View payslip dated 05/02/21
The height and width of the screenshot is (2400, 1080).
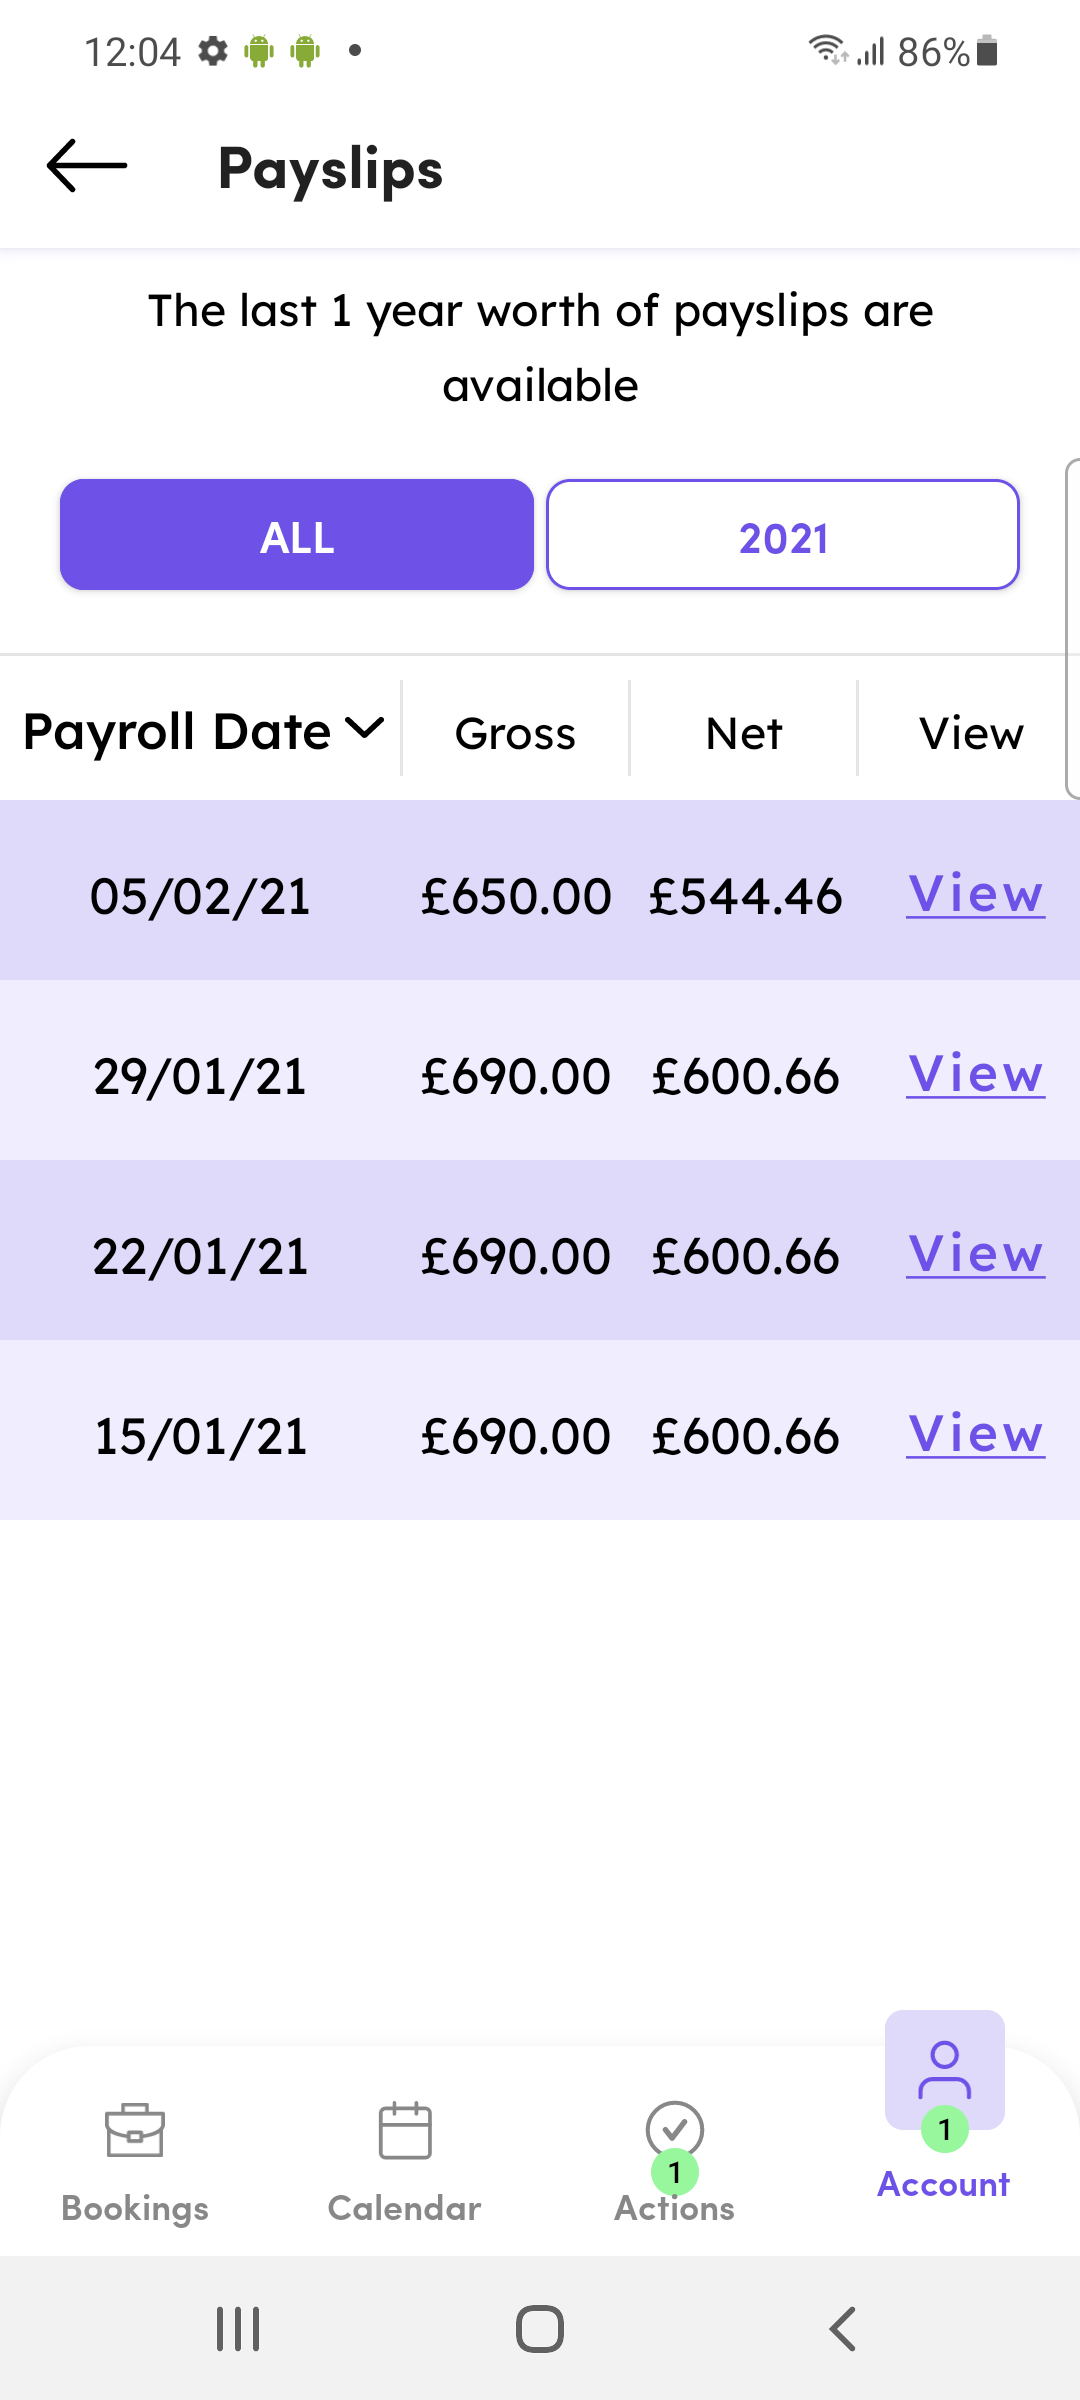click(x=976, y=894)
